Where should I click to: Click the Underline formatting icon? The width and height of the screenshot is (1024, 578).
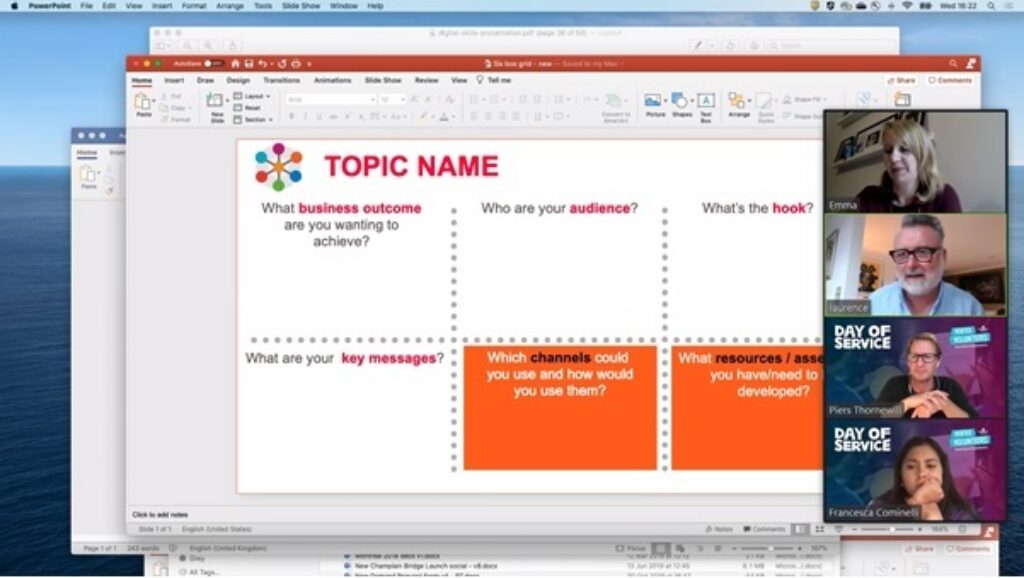coord(319,116)
